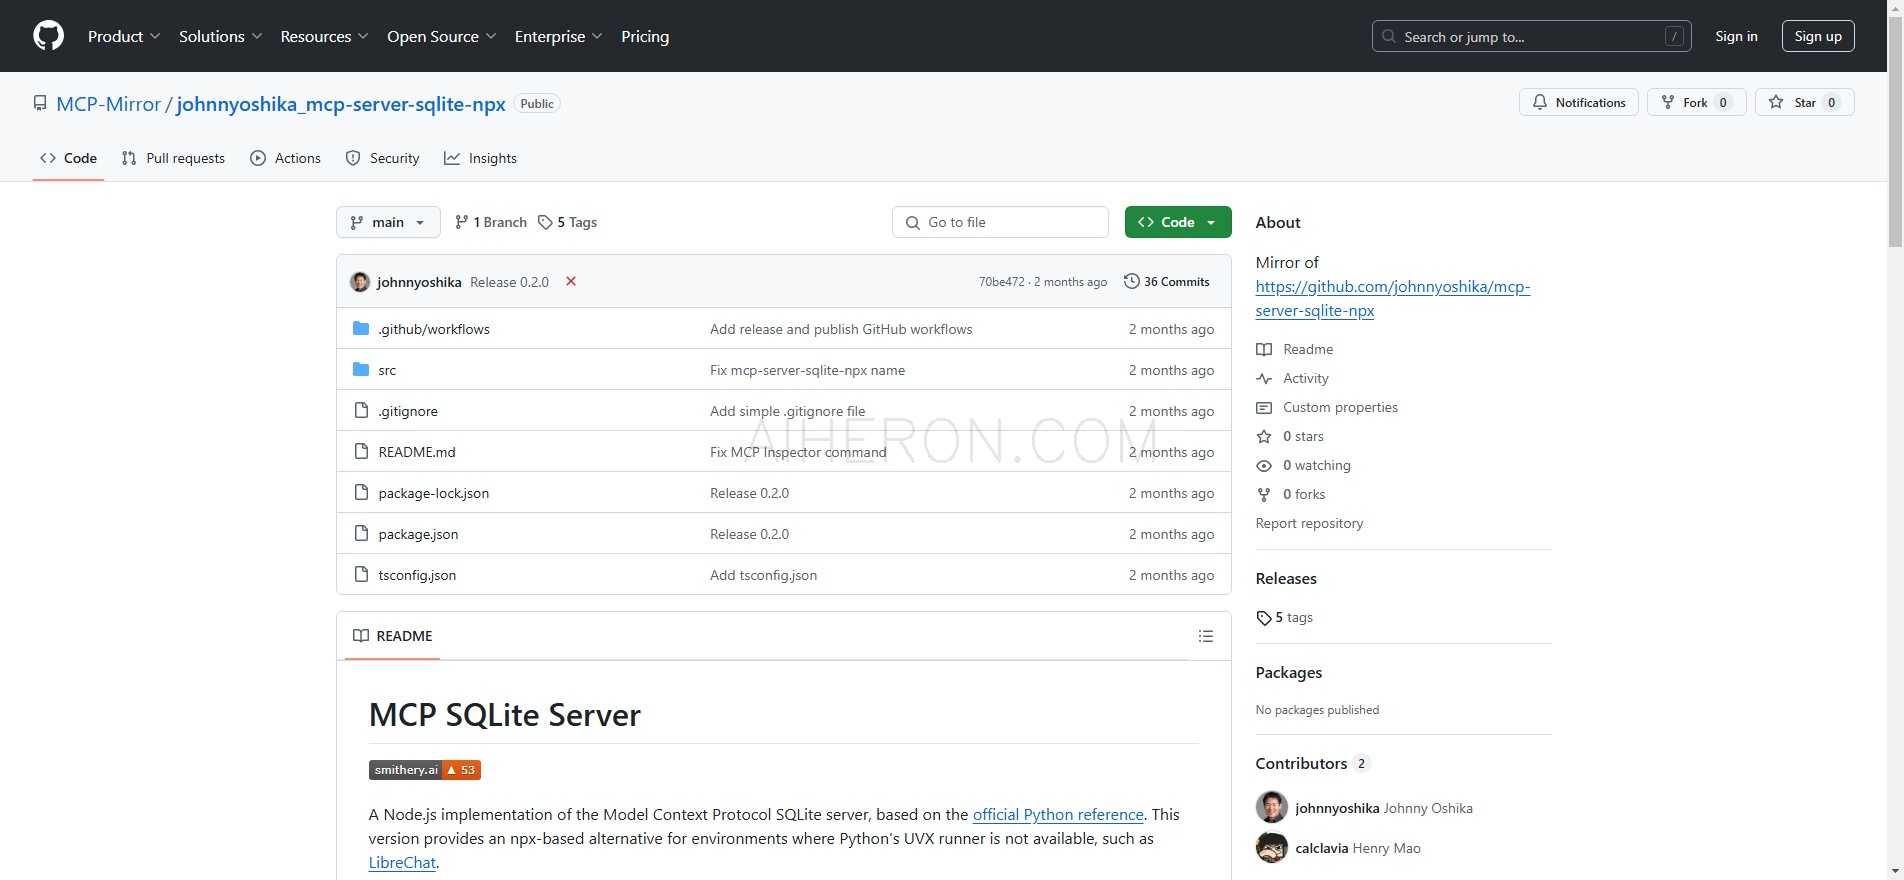This screenshot has width=1904, height=880.
Task: Select the README tab
Action: [x=393, y=636]
